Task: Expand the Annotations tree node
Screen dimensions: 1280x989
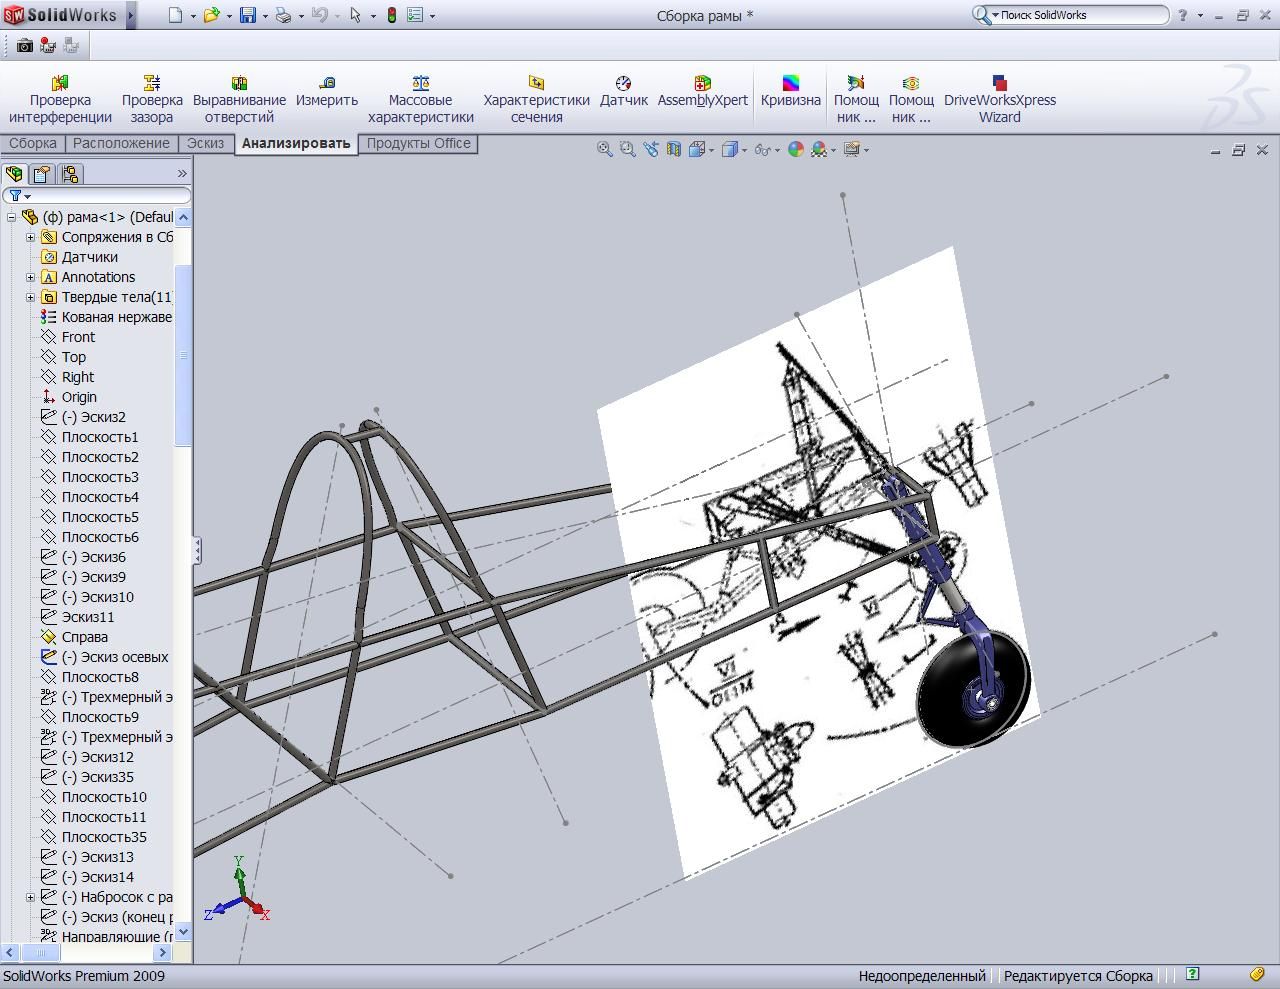Action: 30,277
